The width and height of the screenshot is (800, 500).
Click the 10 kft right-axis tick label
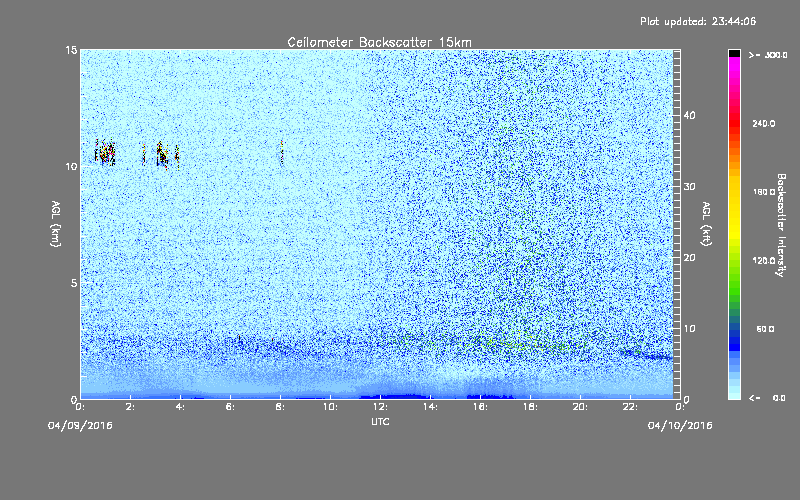click(689, 329)
